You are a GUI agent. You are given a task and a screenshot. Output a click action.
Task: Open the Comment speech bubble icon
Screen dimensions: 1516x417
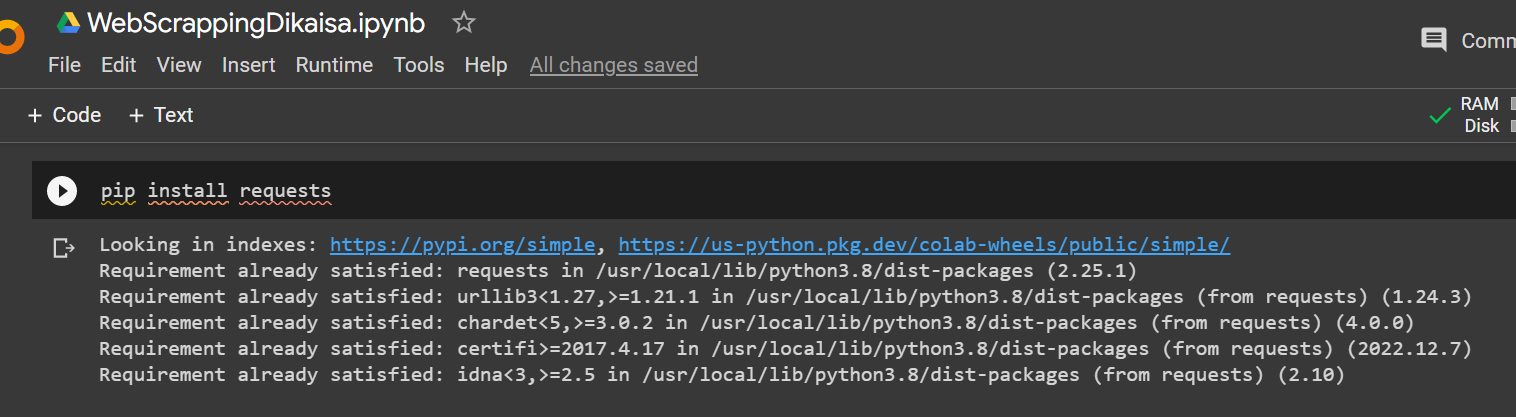click(1434, 40)
